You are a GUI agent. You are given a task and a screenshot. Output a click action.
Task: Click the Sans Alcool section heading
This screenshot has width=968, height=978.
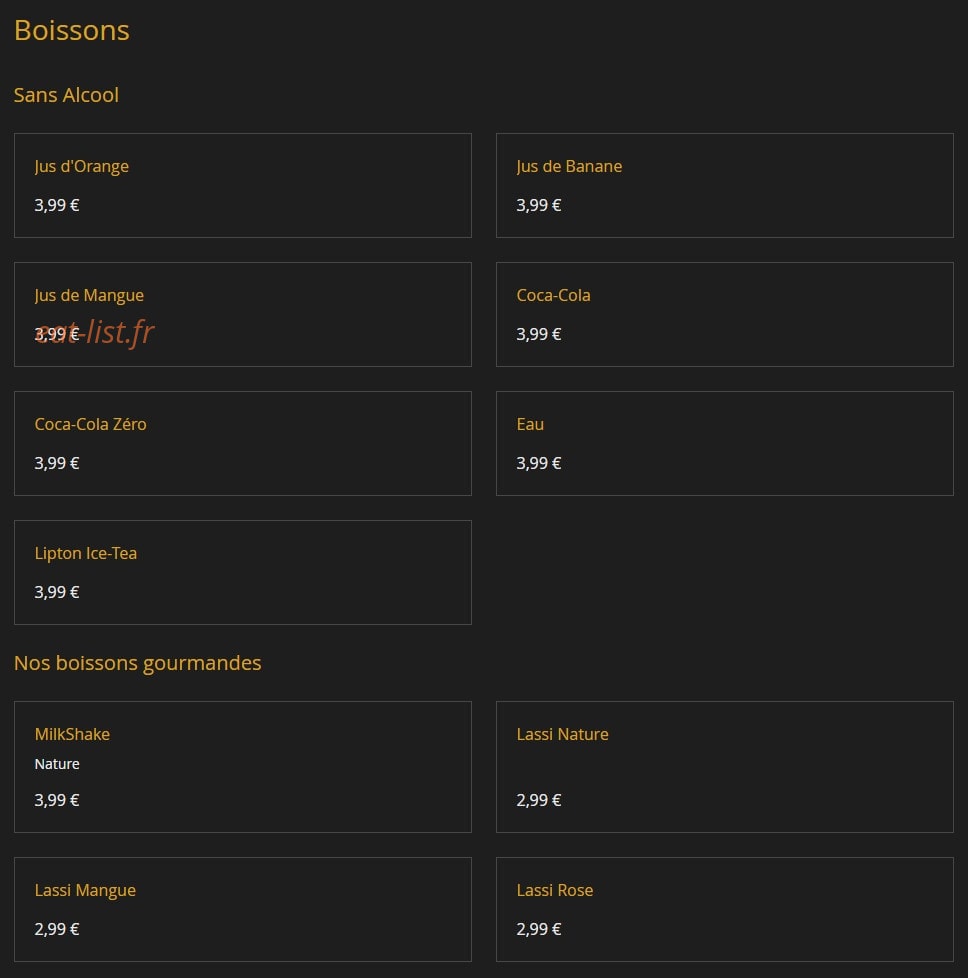tap(66, 95)
